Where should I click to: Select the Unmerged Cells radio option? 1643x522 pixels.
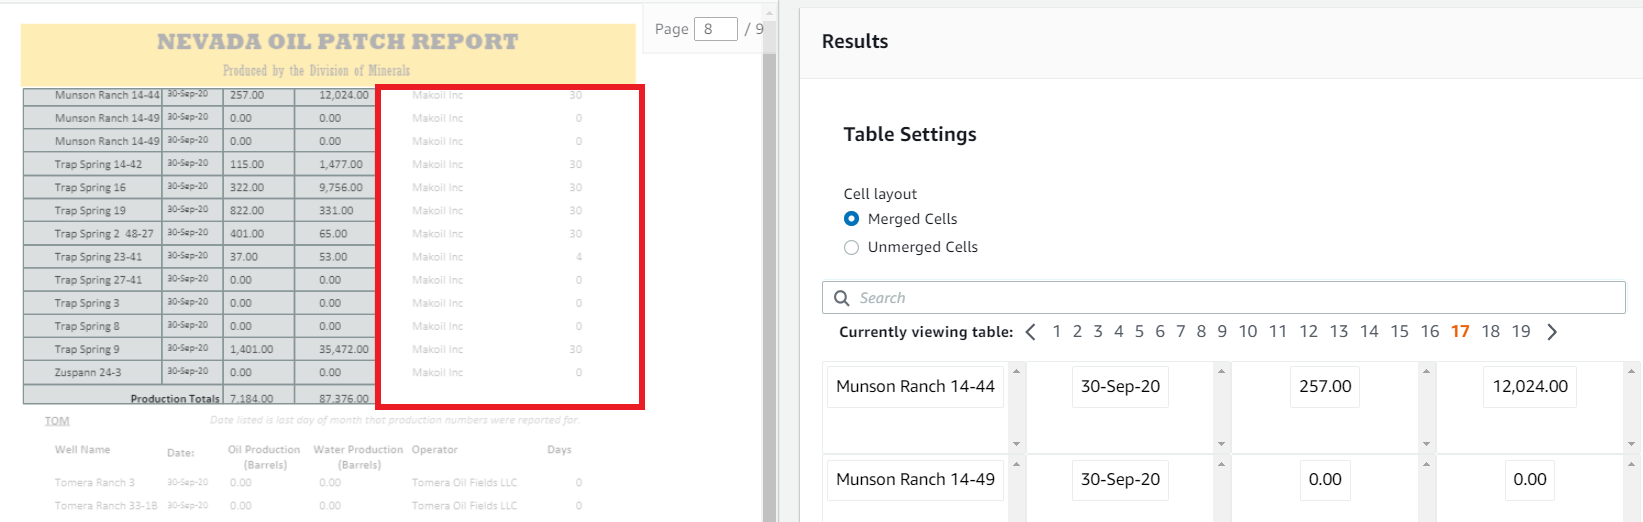pyautogui.click(x=852, y=247)
